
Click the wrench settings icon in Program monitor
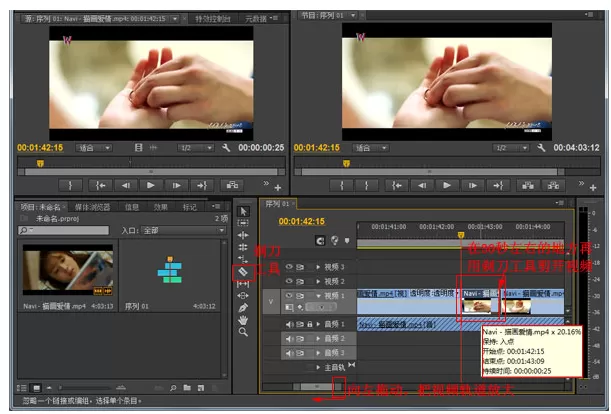tap(541, 148)
